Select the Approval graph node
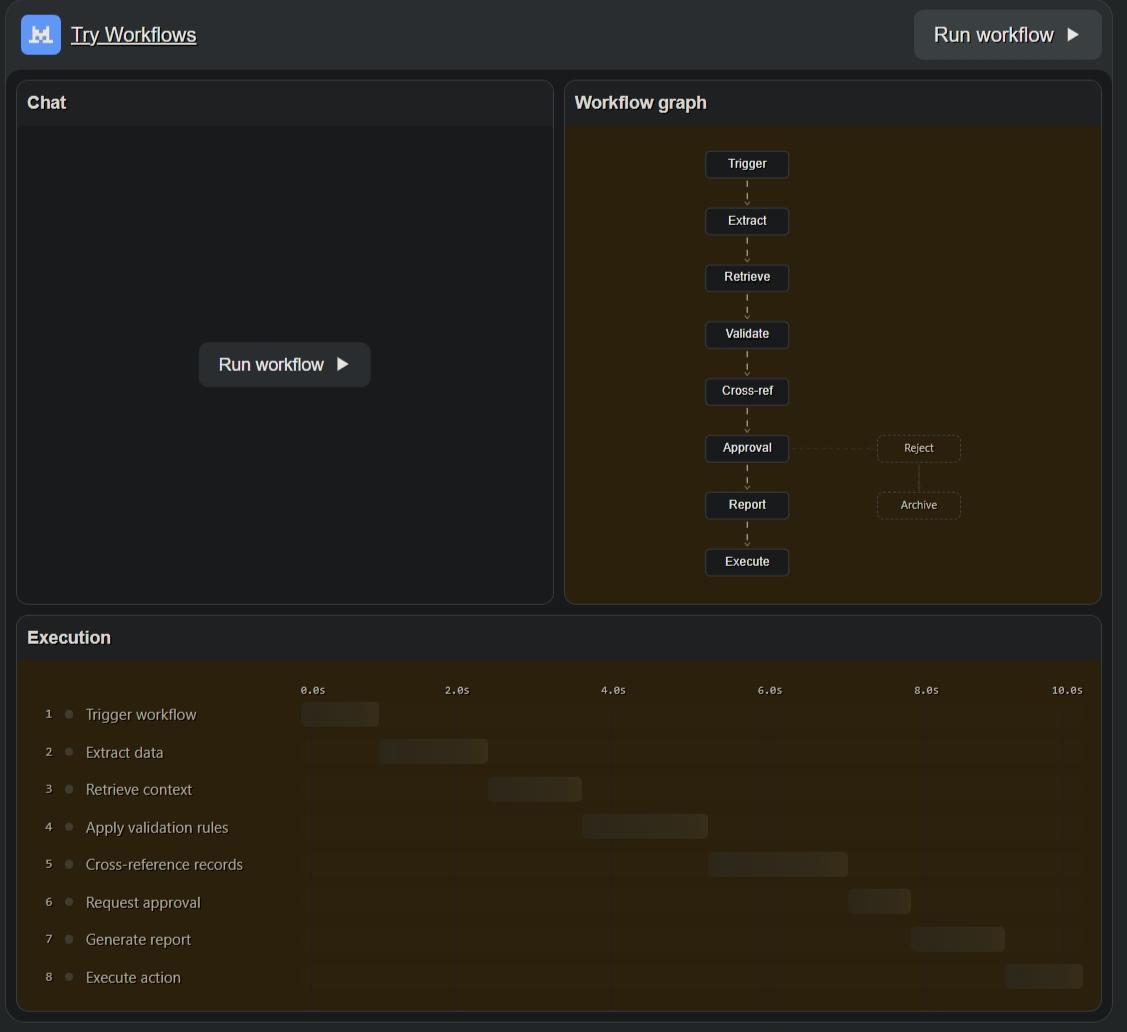The image size is (1127, 1032). 747,448
